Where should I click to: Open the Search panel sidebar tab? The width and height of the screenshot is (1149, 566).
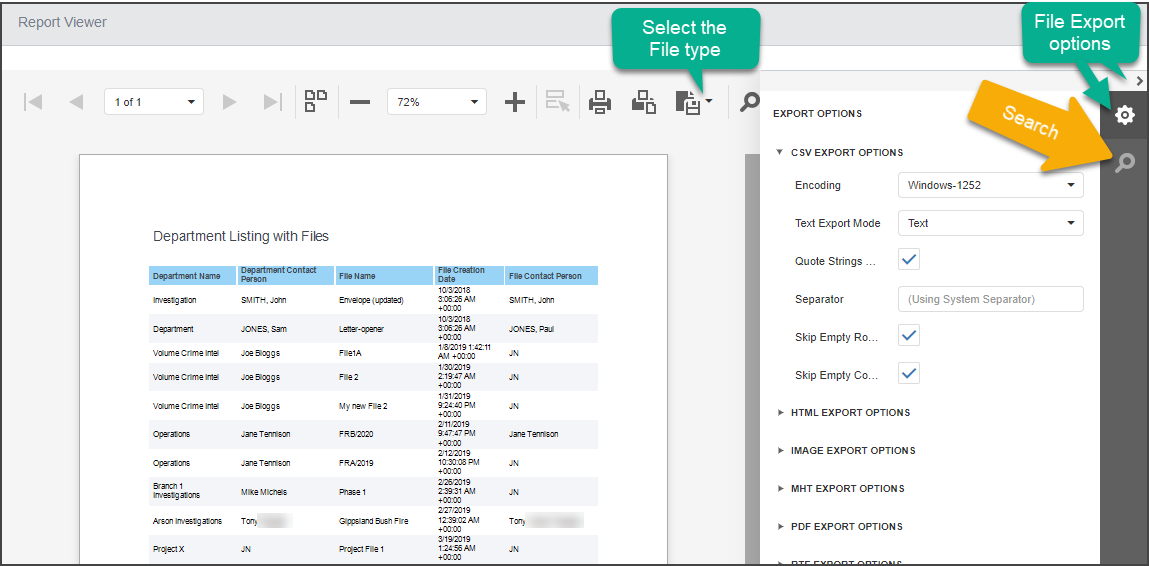coord(1124,163)
